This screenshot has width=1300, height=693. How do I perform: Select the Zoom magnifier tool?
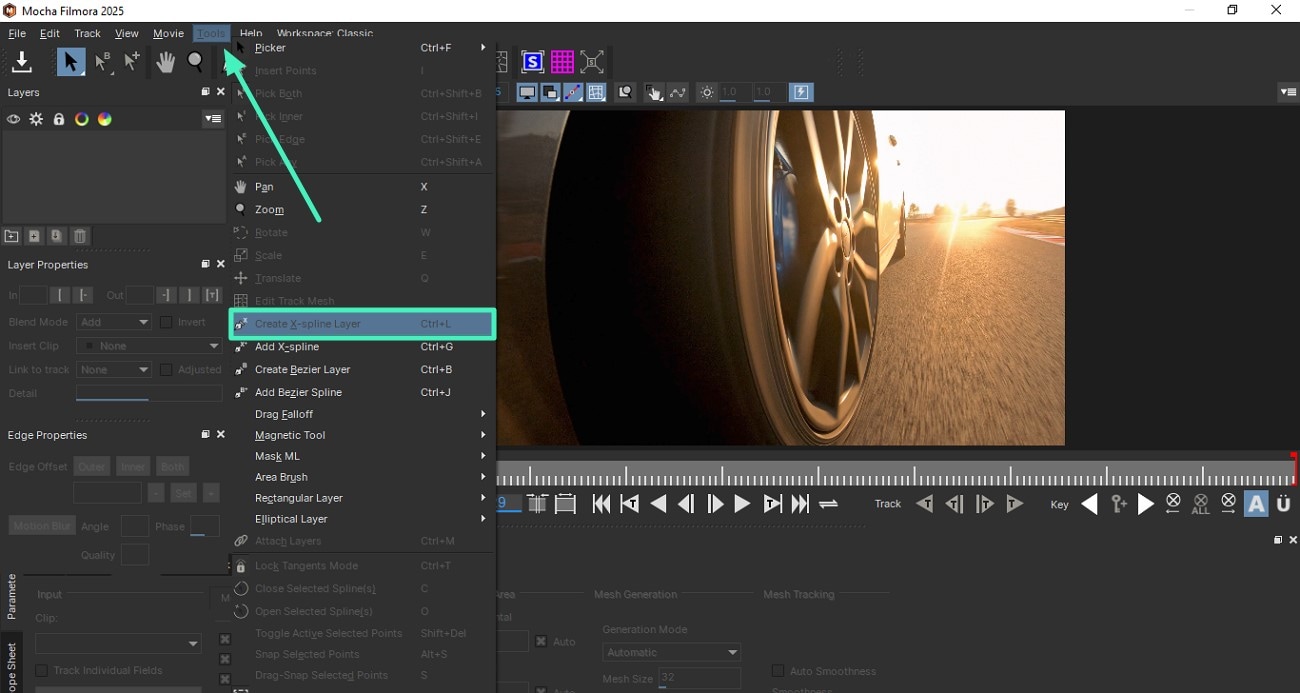[196, 61]
